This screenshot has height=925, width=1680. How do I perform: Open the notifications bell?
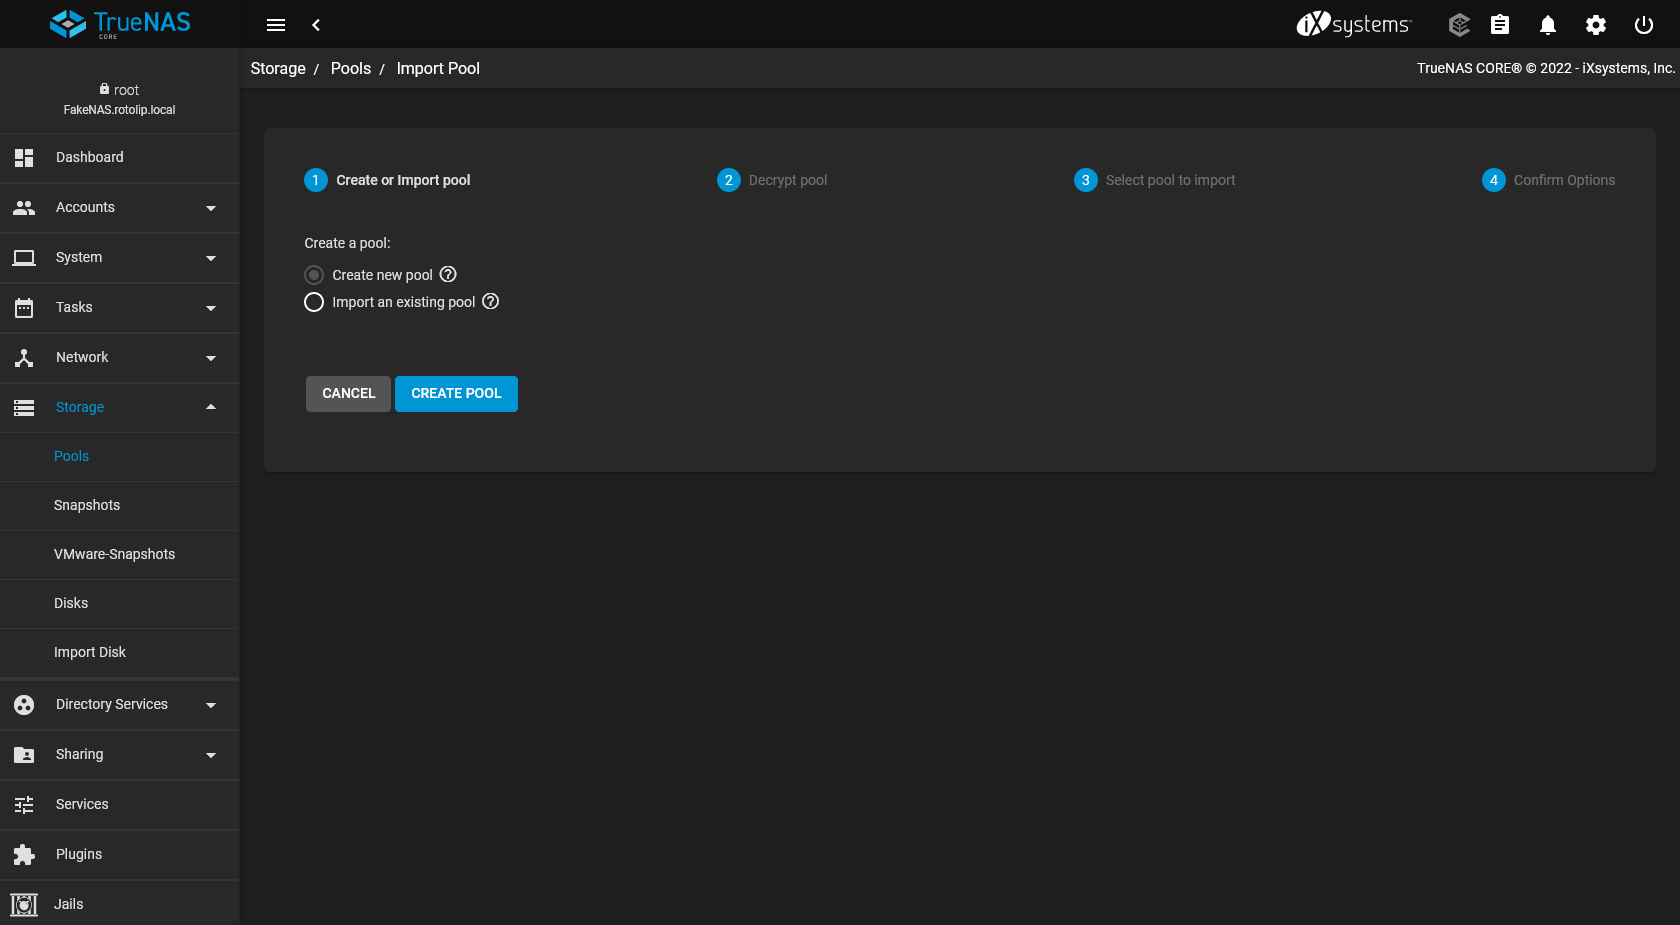(1547, 24)
